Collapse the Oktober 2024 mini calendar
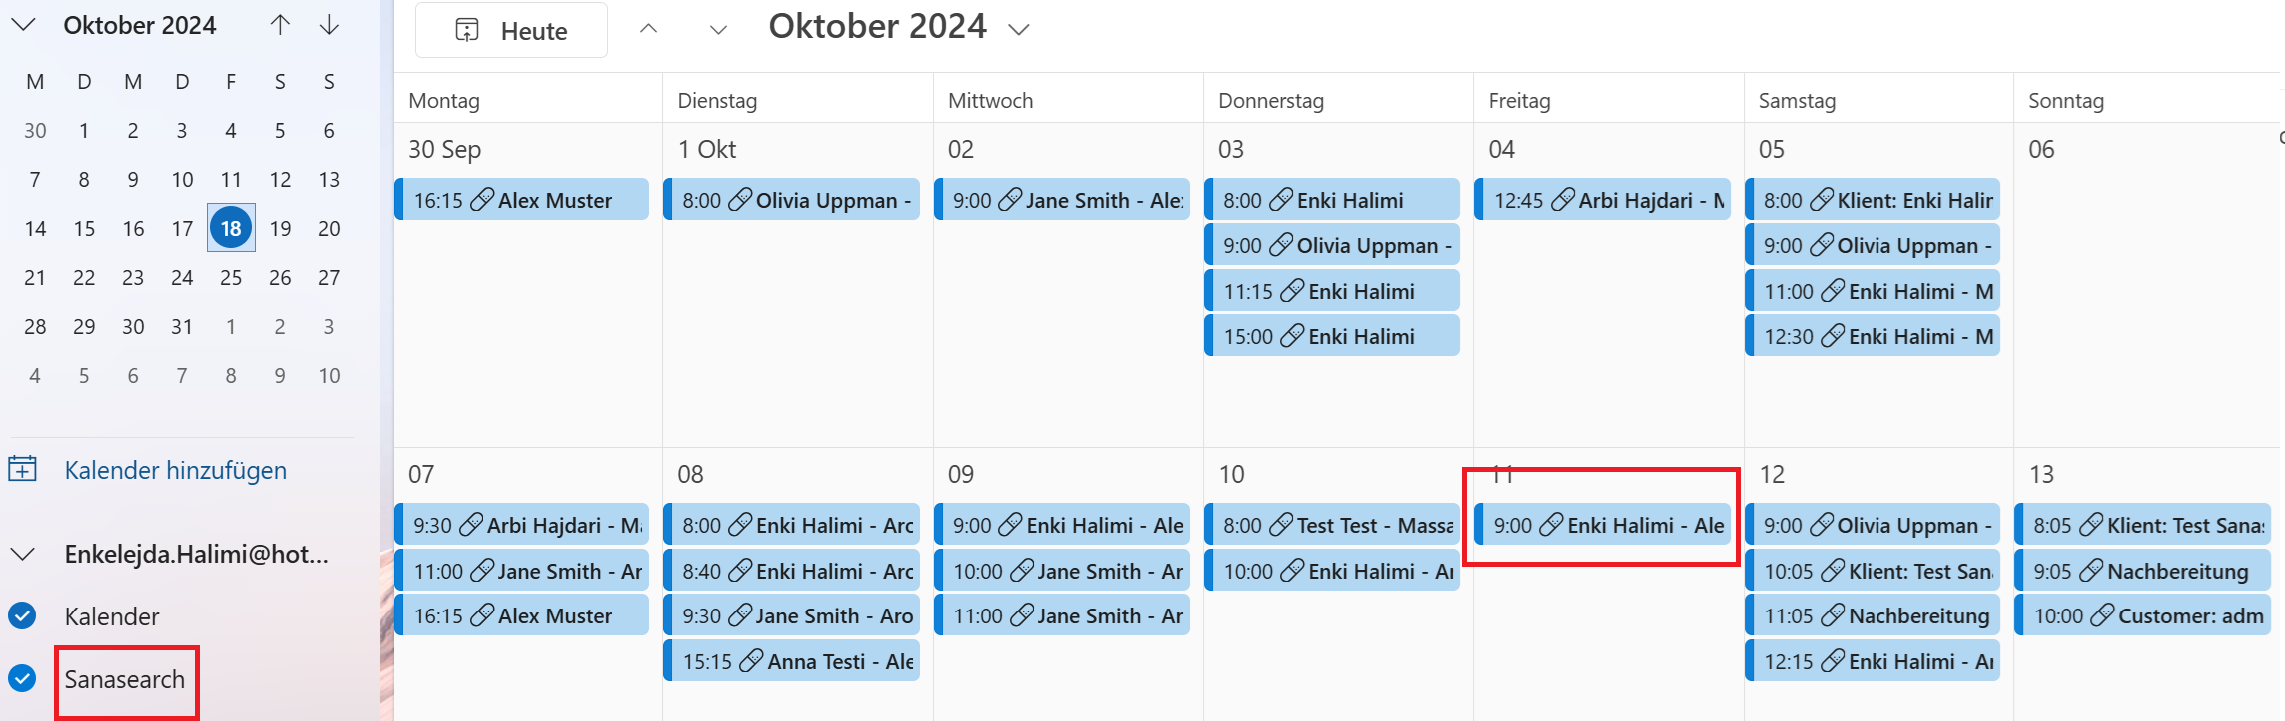This screenshot has height=721, width=2285. coord(23,25)
